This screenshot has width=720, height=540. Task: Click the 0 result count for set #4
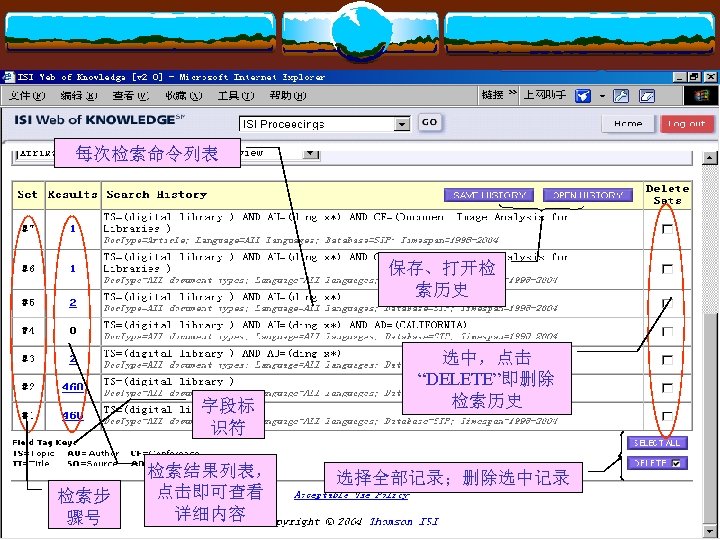click(x=73, y=331)
